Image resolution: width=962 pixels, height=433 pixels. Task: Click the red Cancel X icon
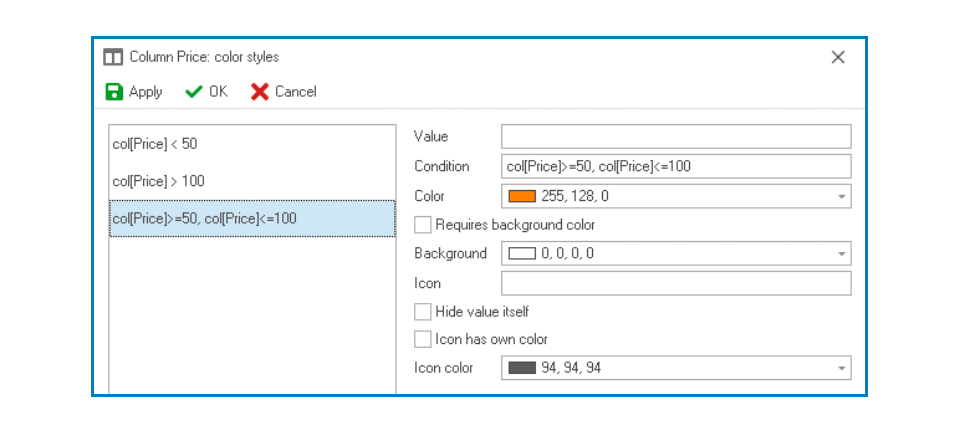point(260,92)
